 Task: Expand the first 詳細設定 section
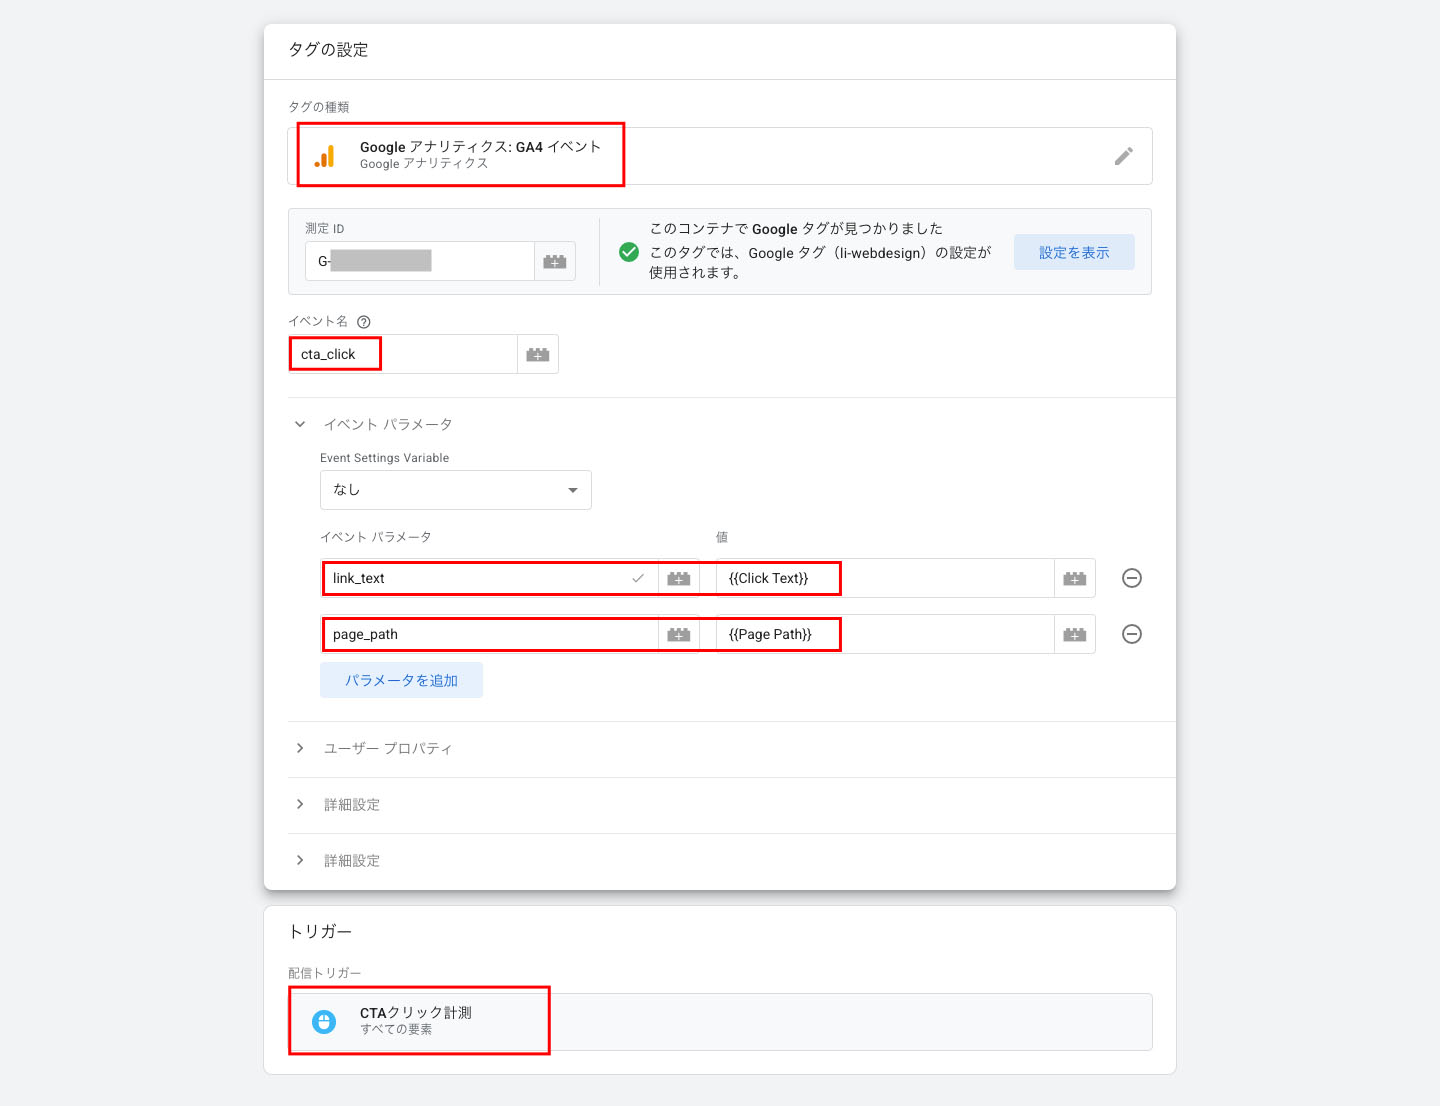pyautogui.click(x=300, y=804)
